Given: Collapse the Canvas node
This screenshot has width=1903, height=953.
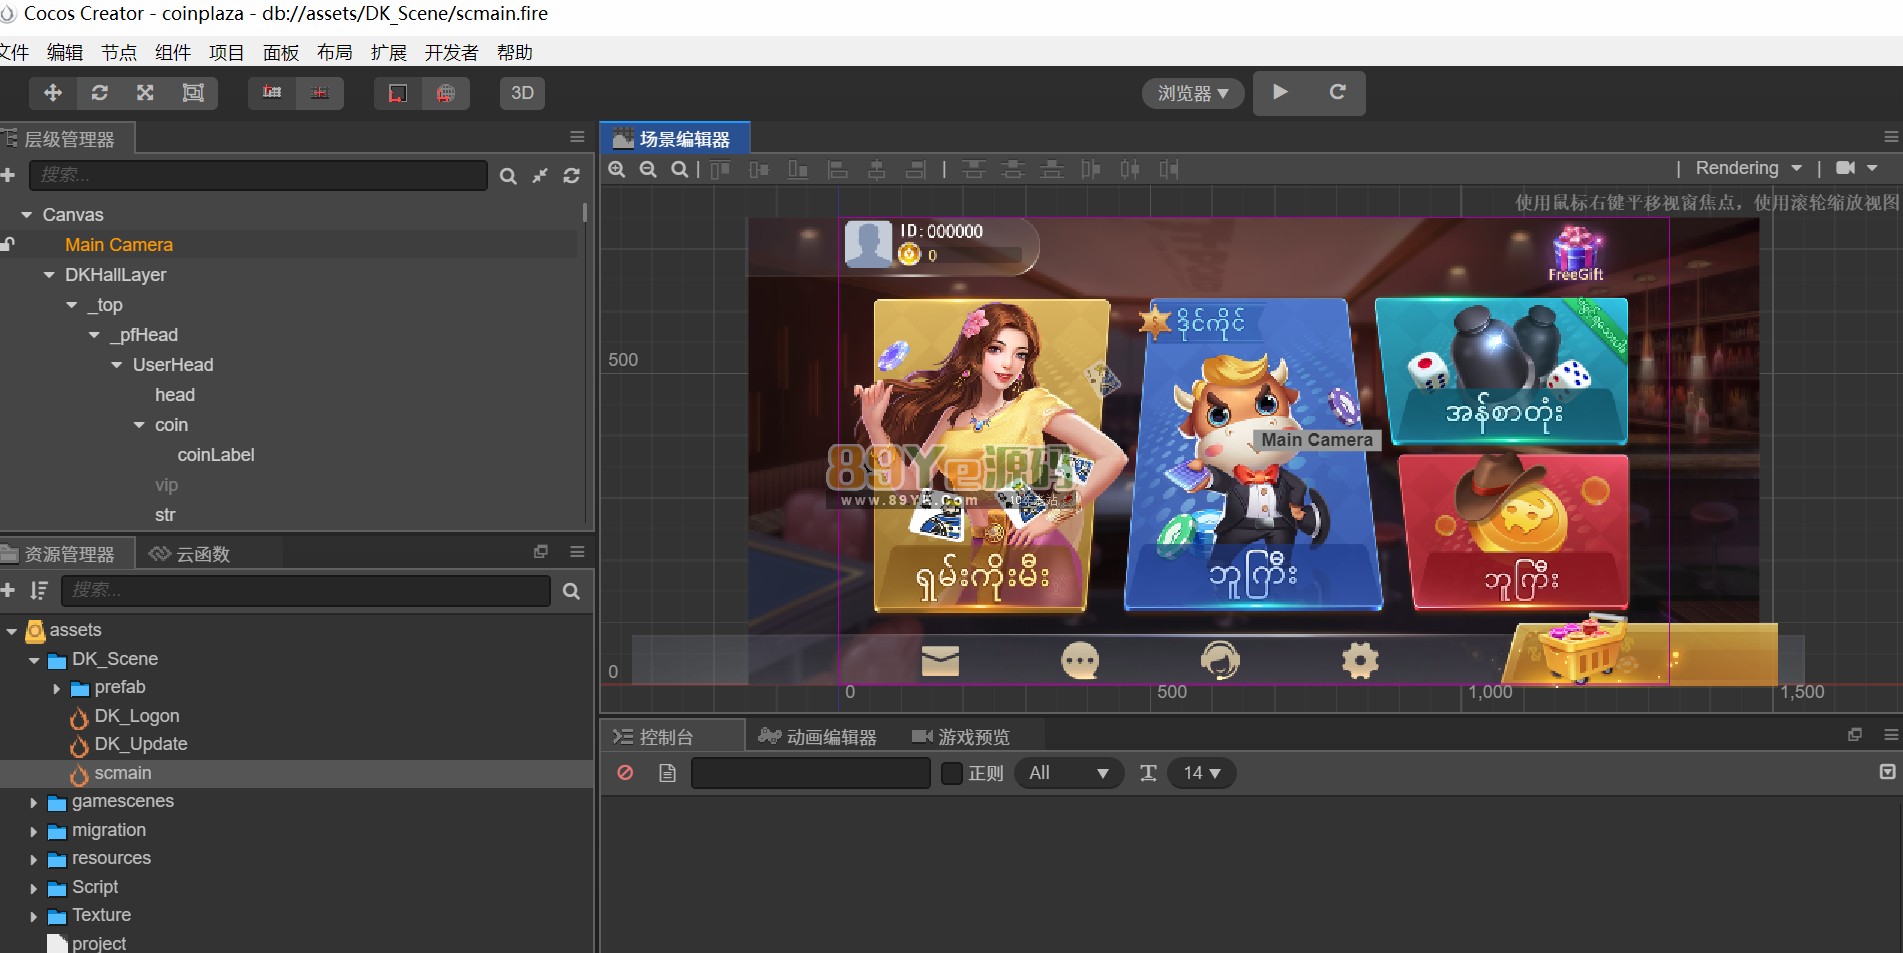Looking at the screenshot, I should pos(27,215).
